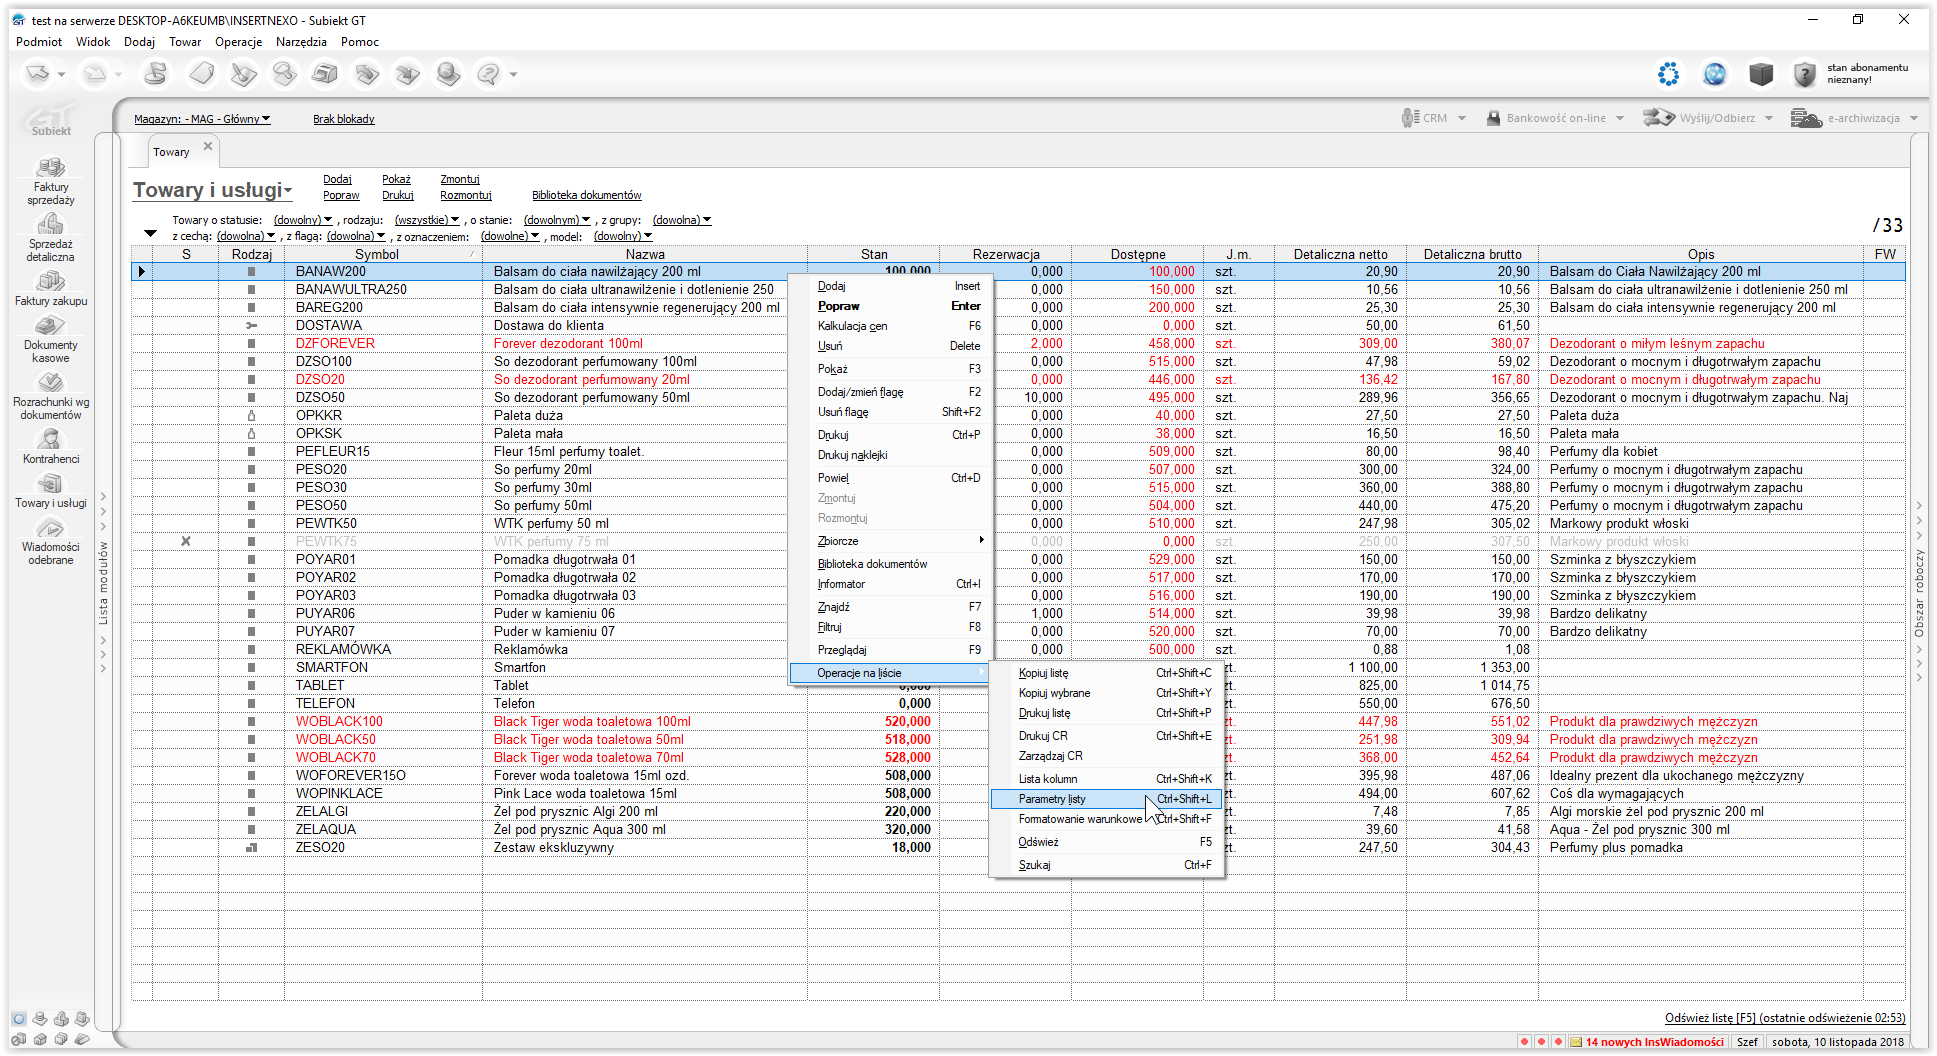Open the Sprzedaż detaliczna module
1937x1056 pixels.
(x=51, y=238)
